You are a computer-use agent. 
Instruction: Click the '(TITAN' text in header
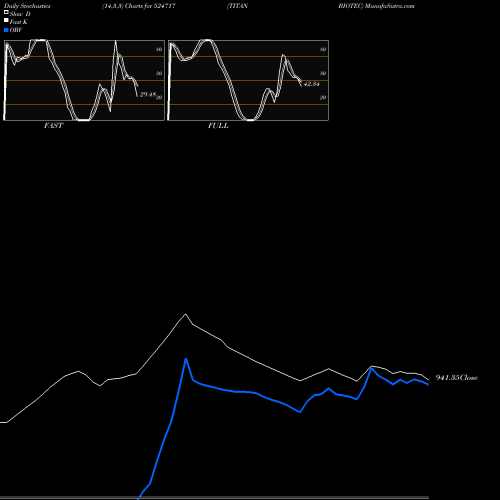(237, 6)
